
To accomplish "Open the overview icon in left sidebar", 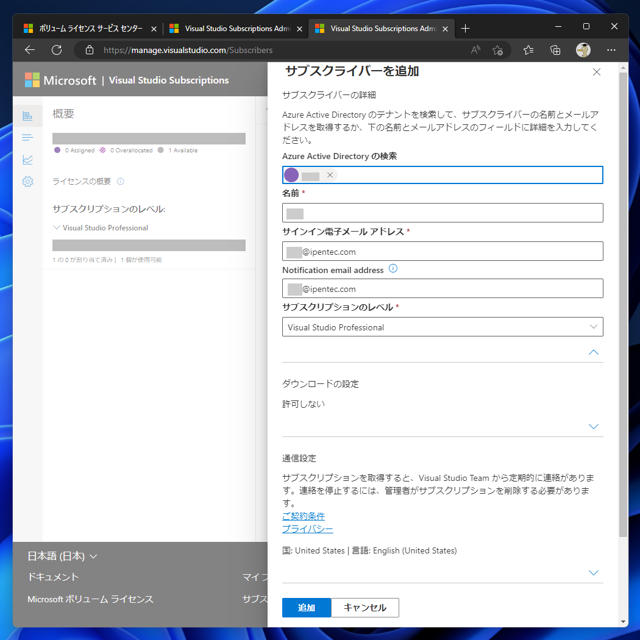I will (x=27, y=116).
